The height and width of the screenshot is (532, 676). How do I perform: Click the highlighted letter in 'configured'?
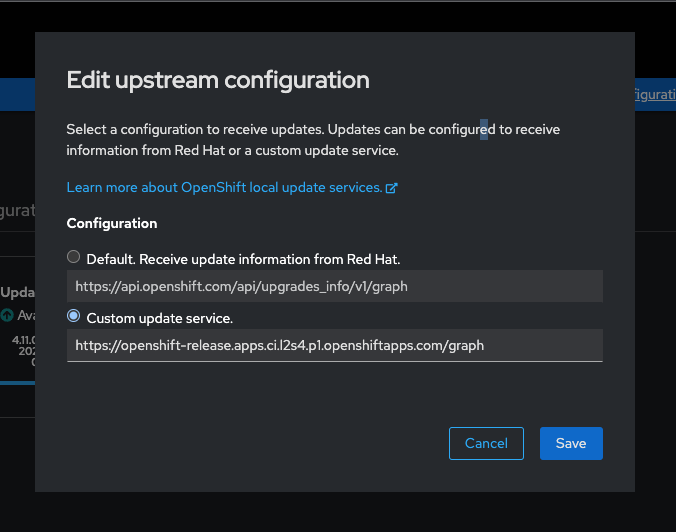[x=484, y=129]
